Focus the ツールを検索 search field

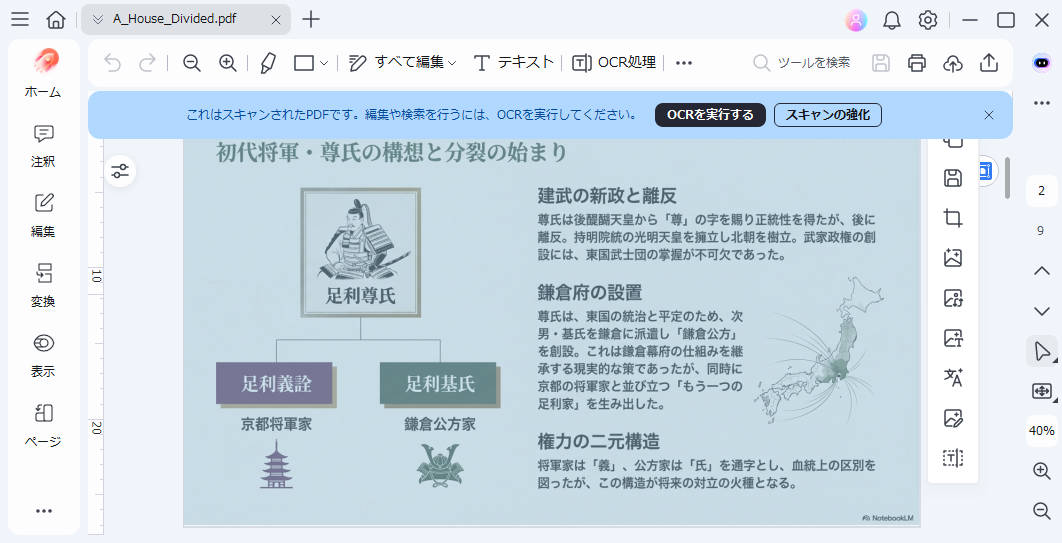coord(801,63)
